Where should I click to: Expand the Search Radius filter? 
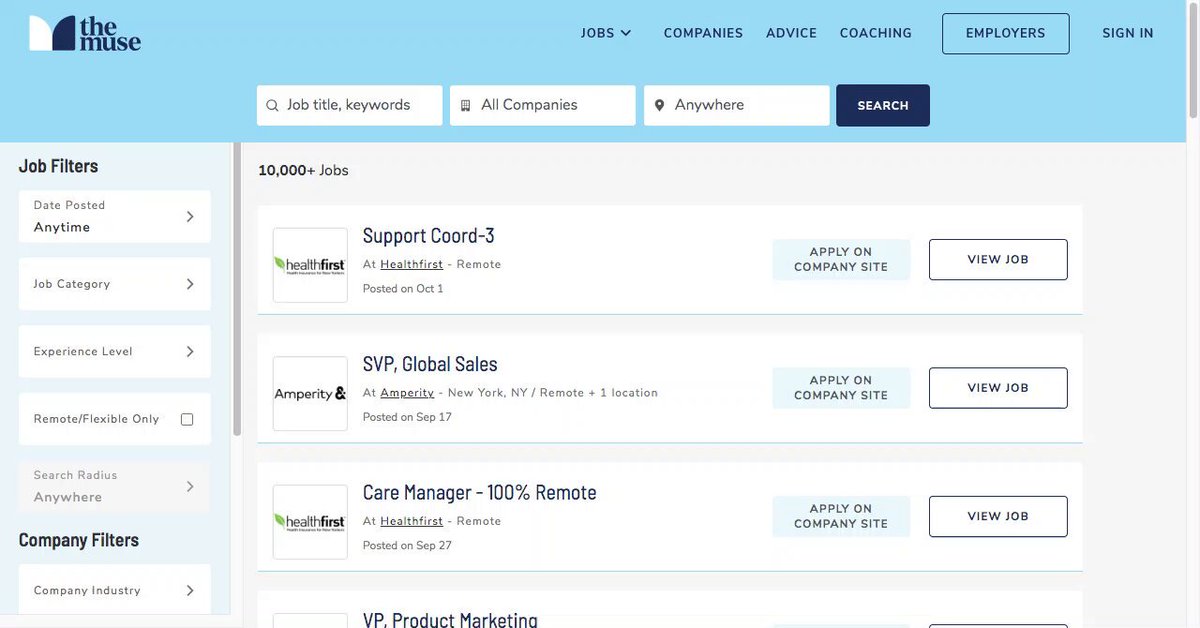click(115, 486)
